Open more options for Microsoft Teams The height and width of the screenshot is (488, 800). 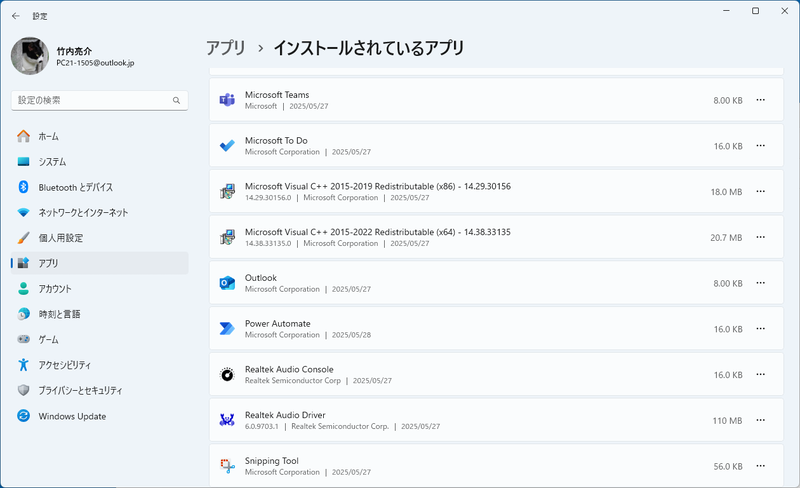(x=760, y=100)
